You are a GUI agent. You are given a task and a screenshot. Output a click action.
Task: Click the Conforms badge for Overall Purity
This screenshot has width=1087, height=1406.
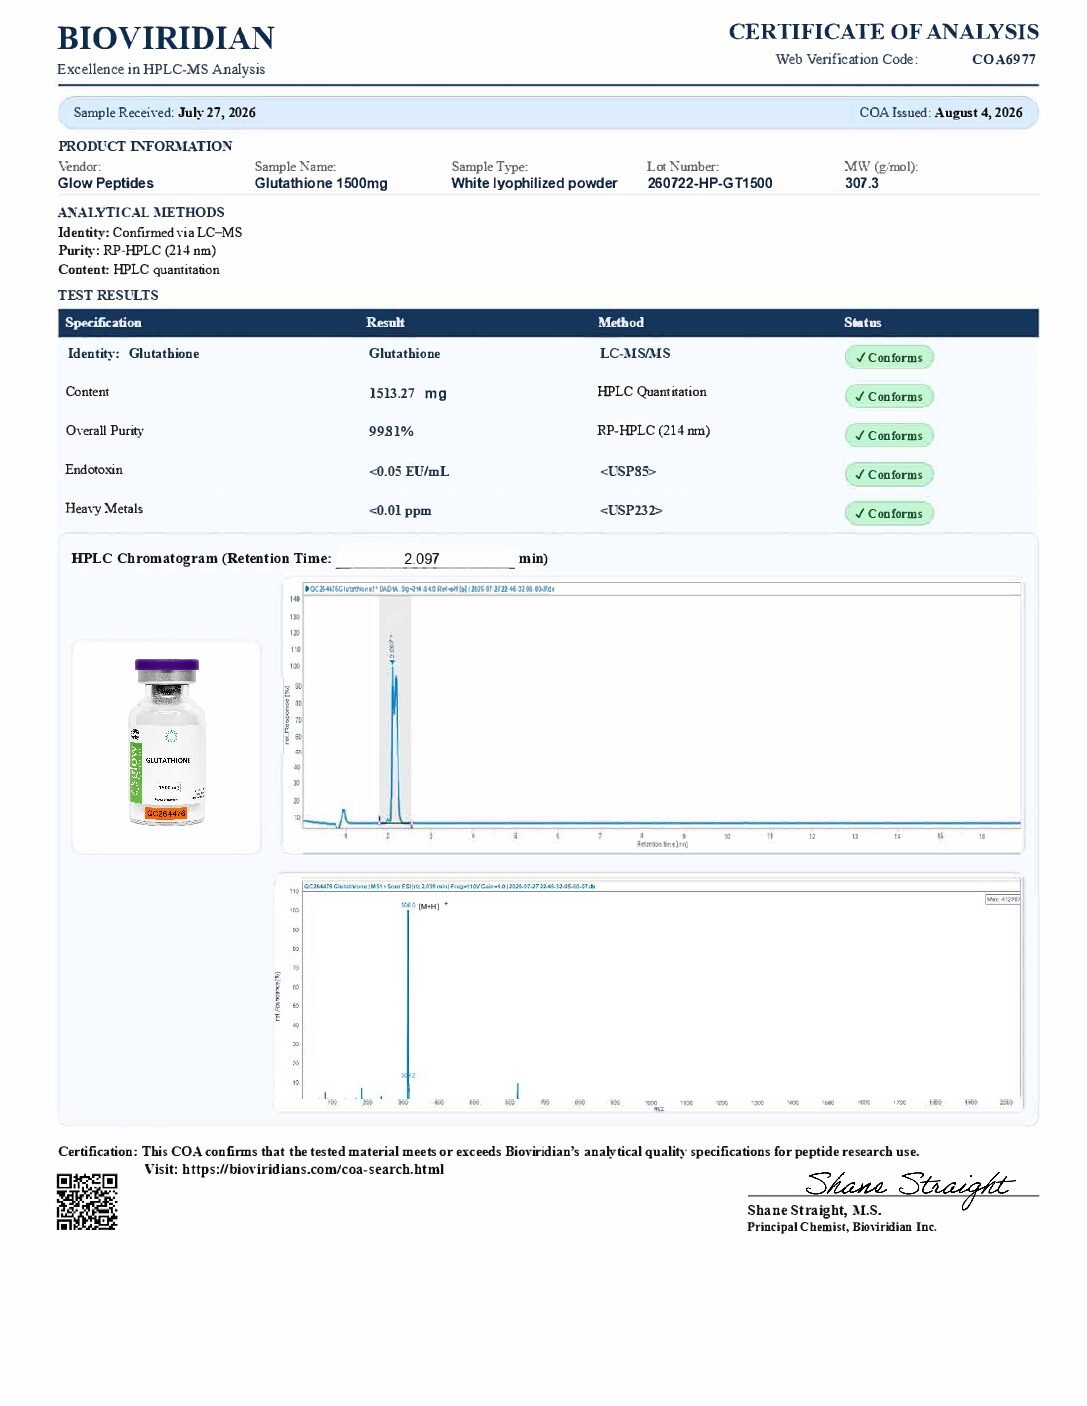[x=889, y=435]
